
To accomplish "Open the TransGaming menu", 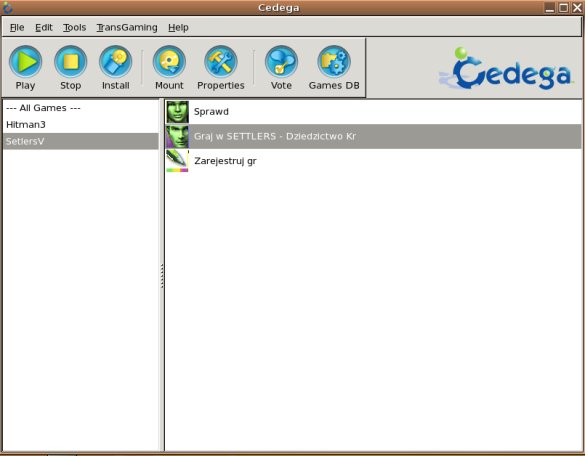I will pos(127,27).
